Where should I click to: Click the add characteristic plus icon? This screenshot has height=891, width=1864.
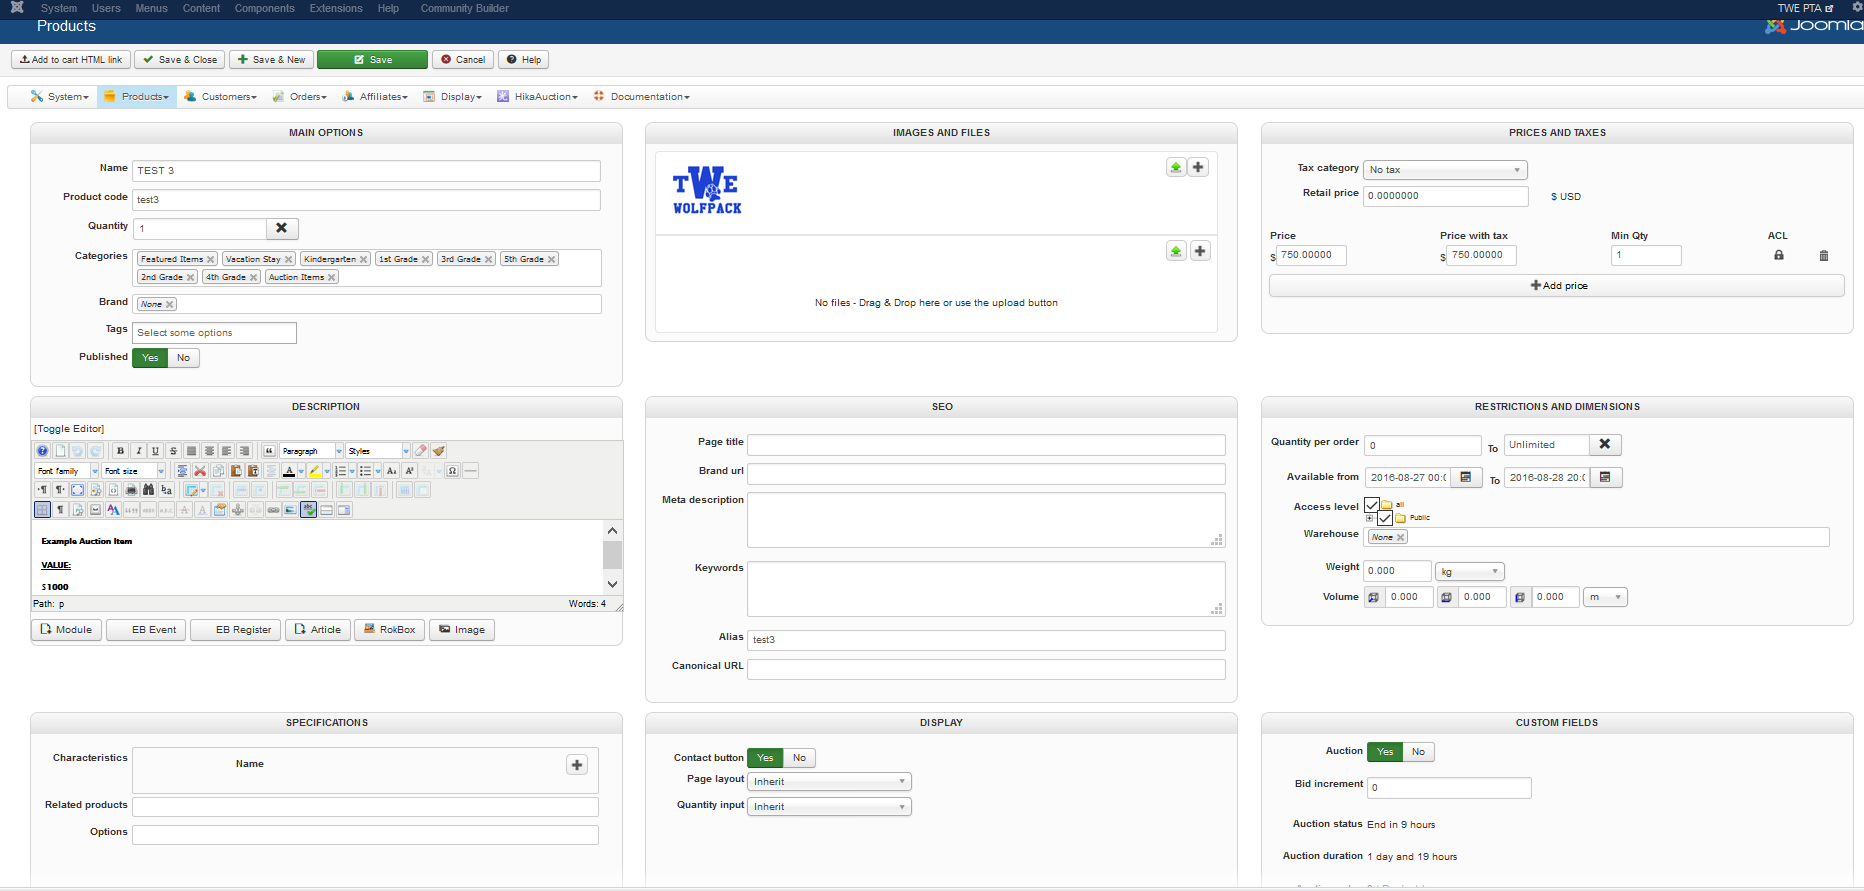(x=577, y=765)
